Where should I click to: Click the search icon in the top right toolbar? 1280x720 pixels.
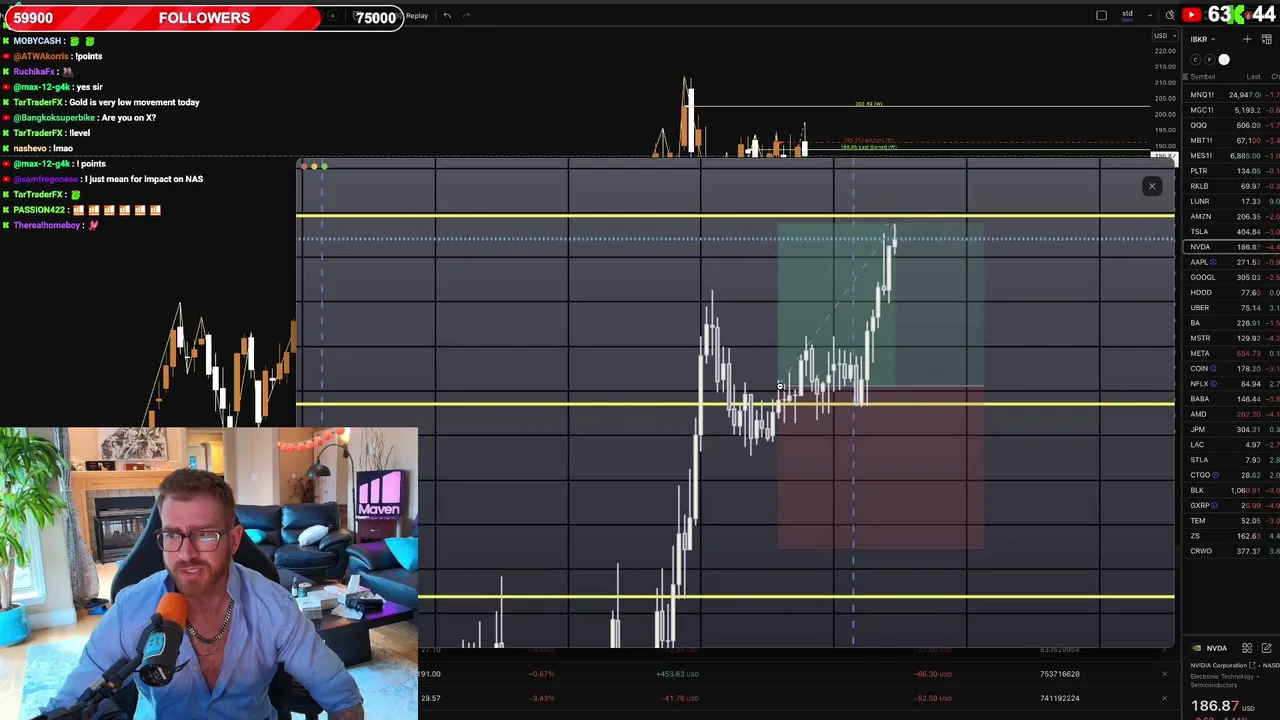pyautogui.click(x=1169, y=15)
